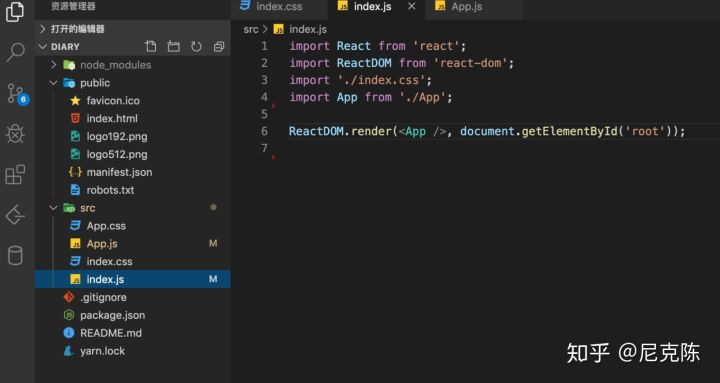Open robots.txt in the explorer
Viewport: 720px width, 383px height.
tap(110, 190)
